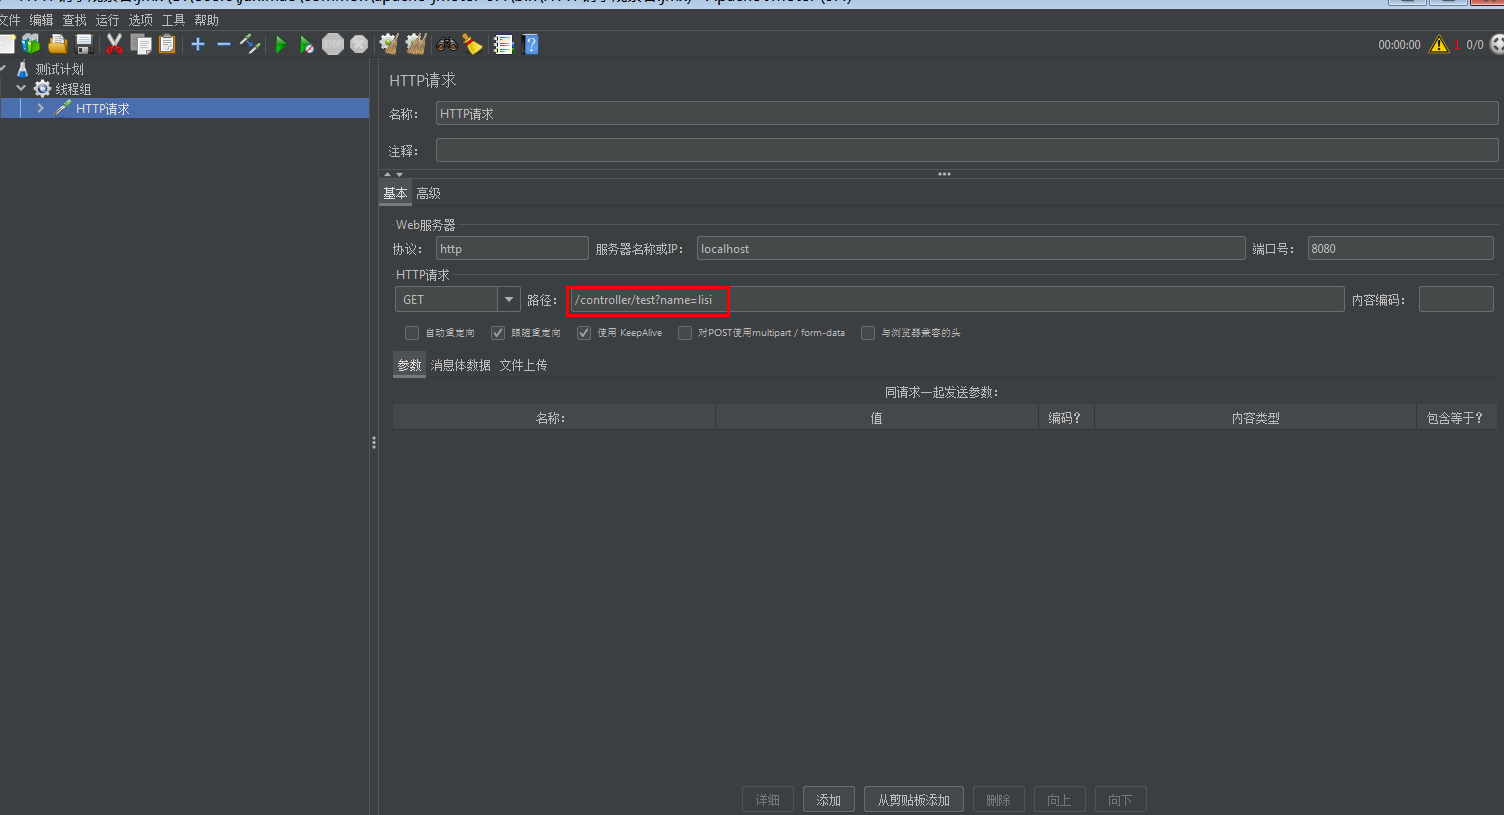
Task: Switch to the 文件上传 tab
Action: coord(523,365)
